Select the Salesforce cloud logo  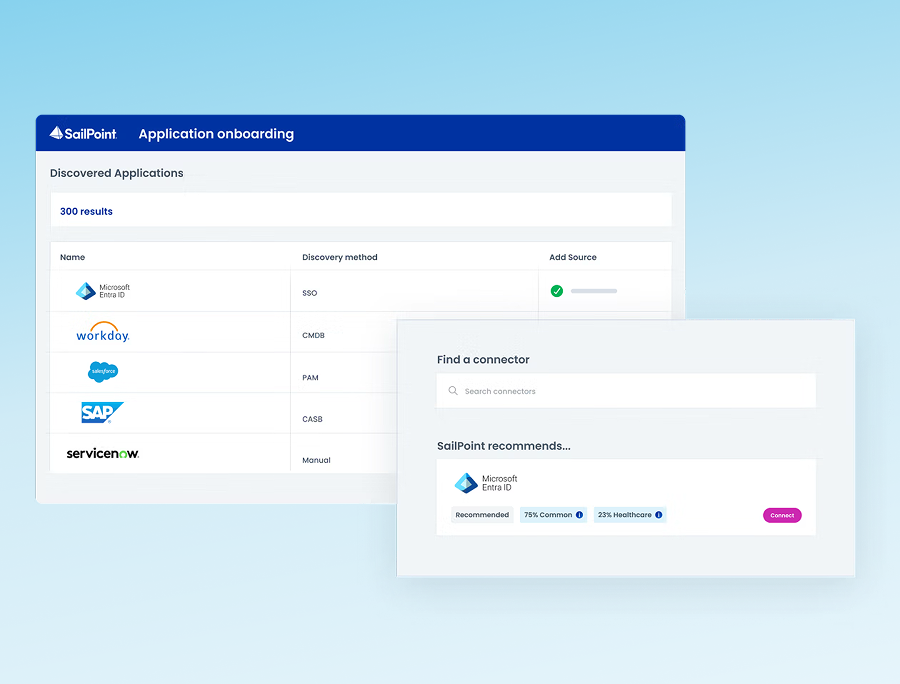[x=103, y=372]
